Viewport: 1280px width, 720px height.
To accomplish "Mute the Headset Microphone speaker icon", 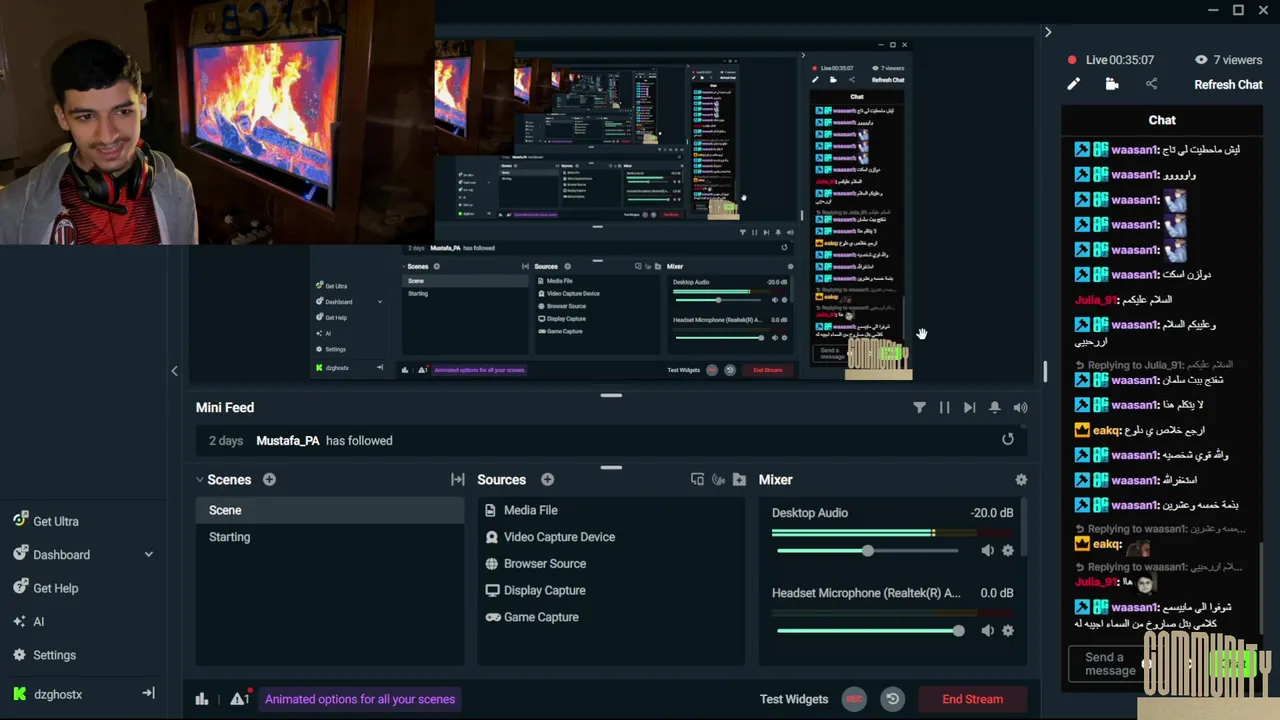I will coord(987,630).
